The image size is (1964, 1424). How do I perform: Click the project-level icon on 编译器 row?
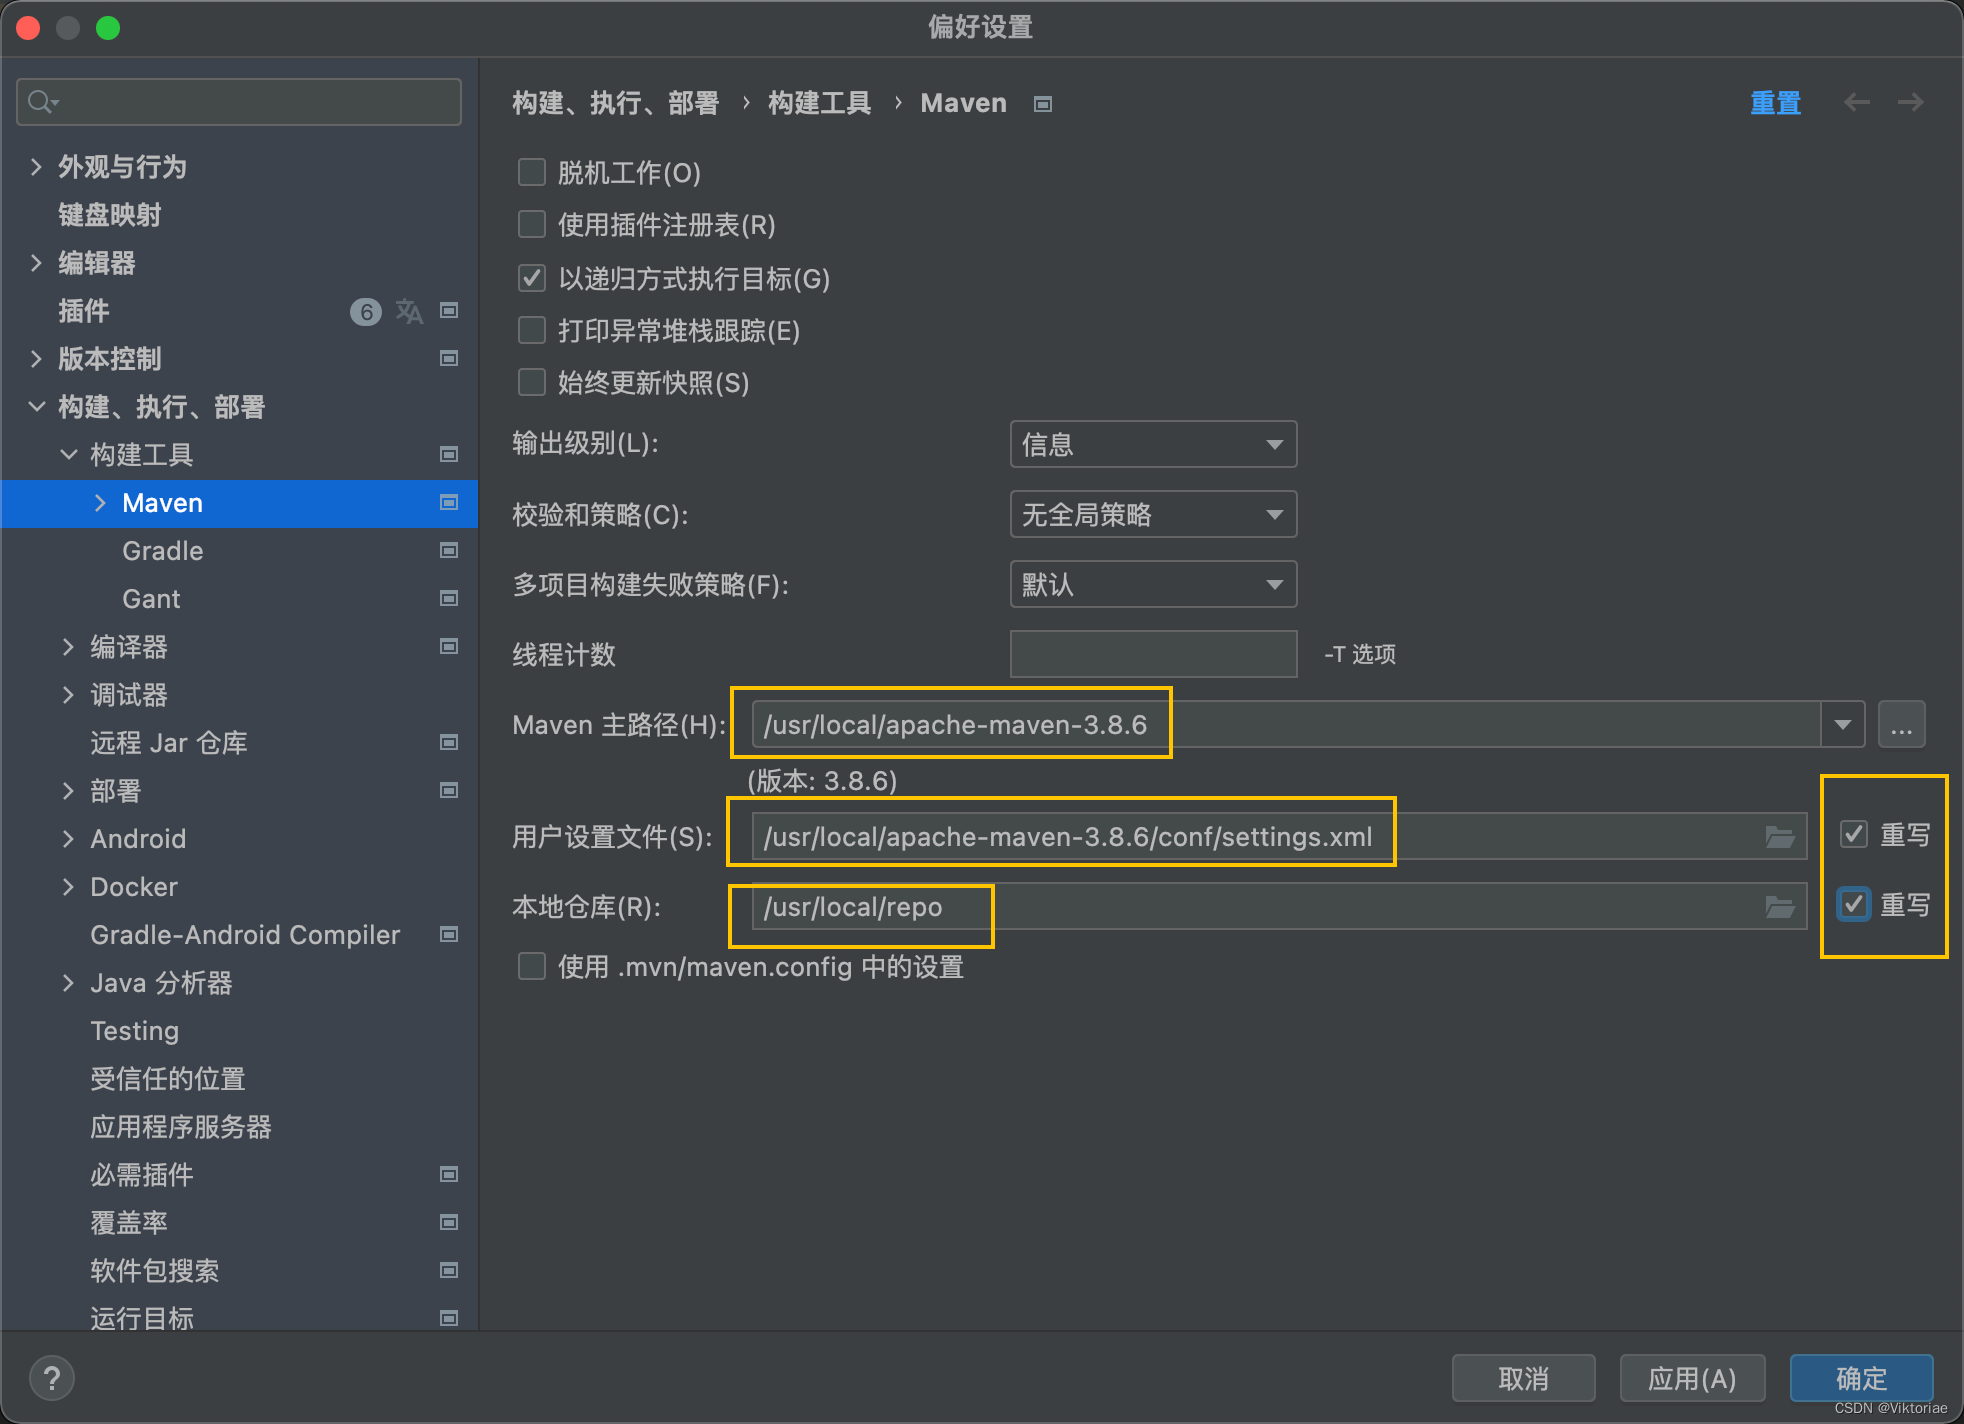click(449, 646)
